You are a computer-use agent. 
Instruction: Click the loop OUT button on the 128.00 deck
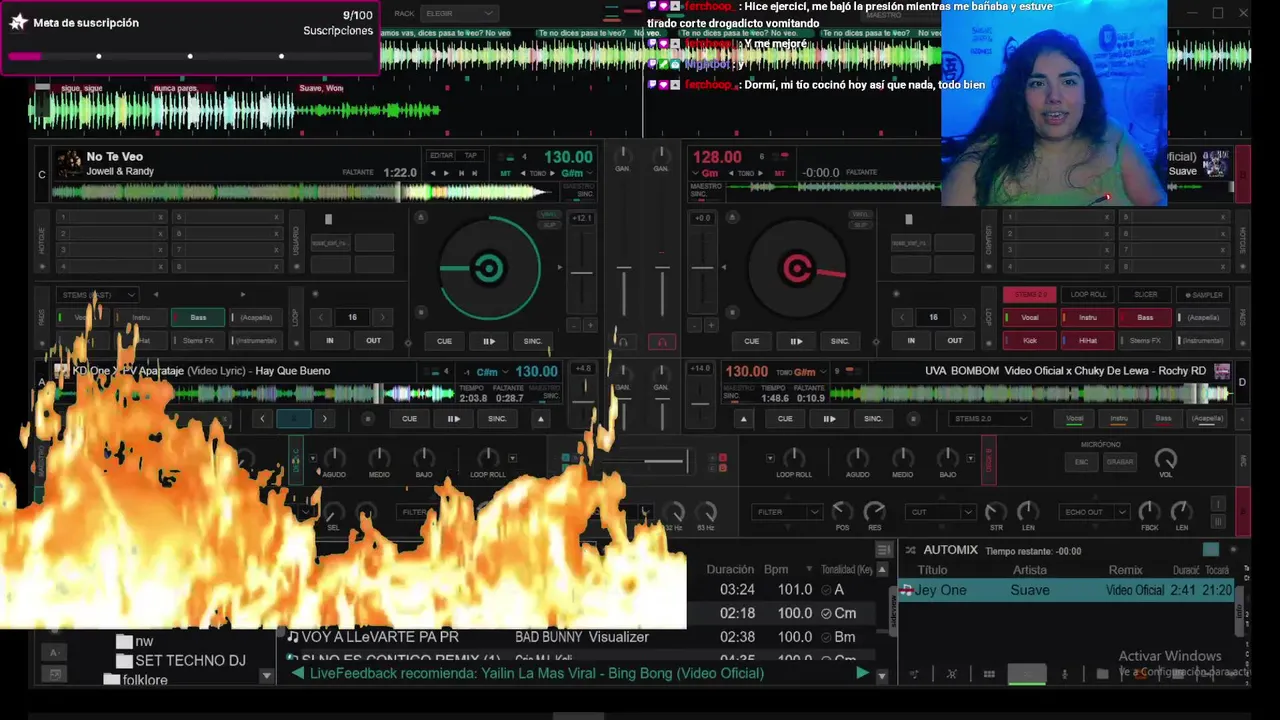pos(955,341)
